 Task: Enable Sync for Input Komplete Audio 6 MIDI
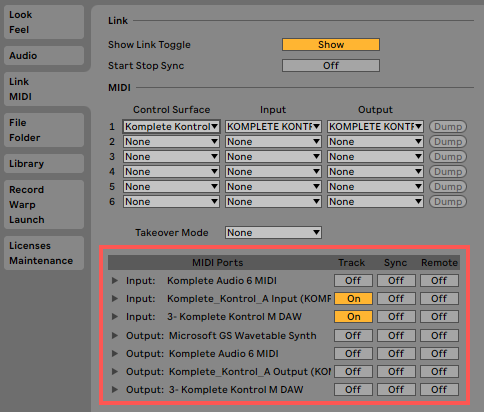click(x=396, y=281)
